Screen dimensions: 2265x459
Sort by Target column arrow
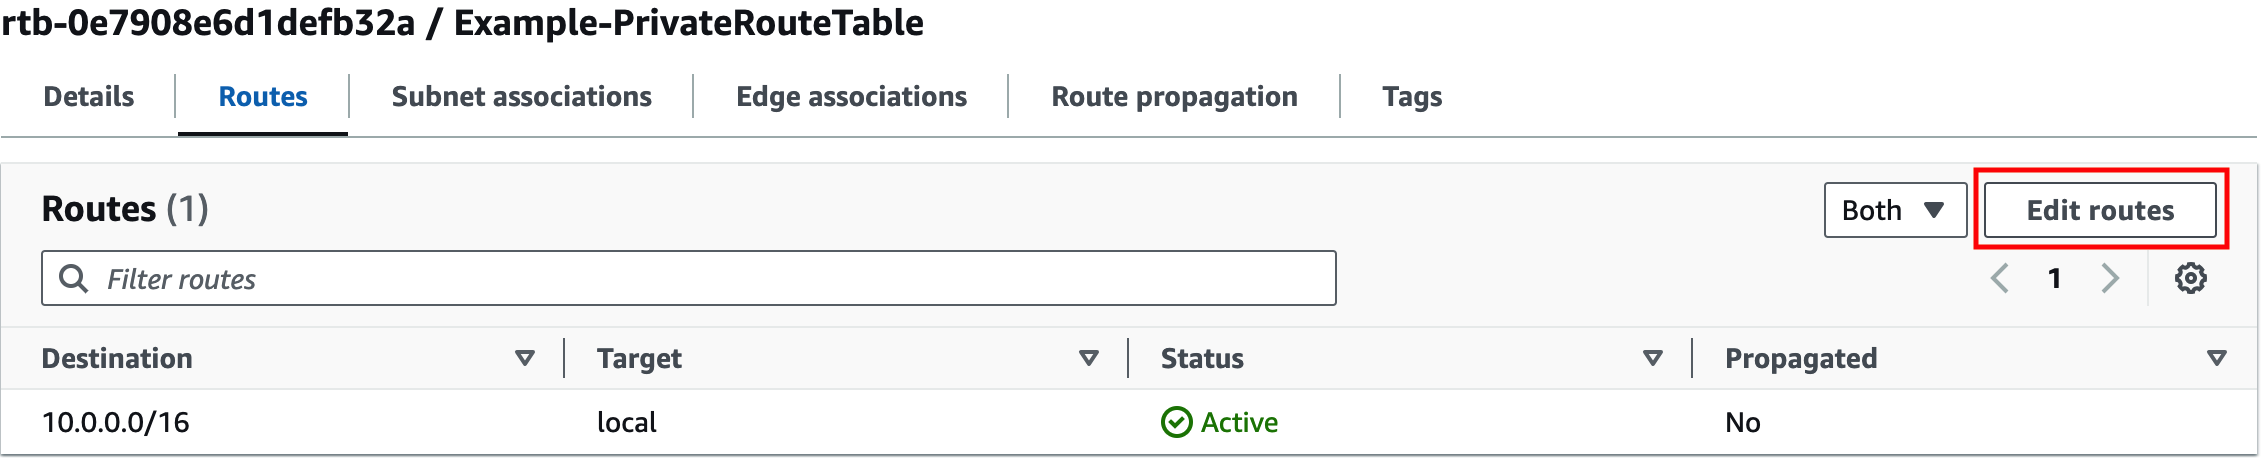[x=1089, y=358]
